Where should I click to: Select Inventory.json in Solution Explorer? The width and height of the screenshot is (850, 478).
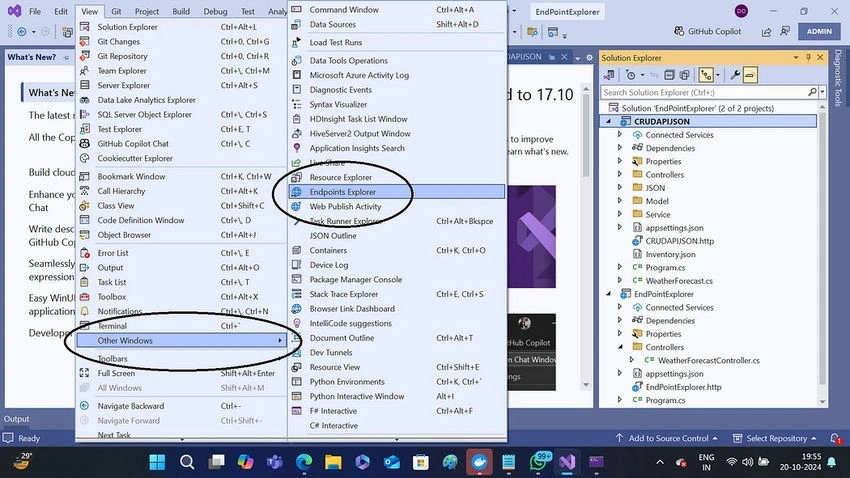pos(670,254)
